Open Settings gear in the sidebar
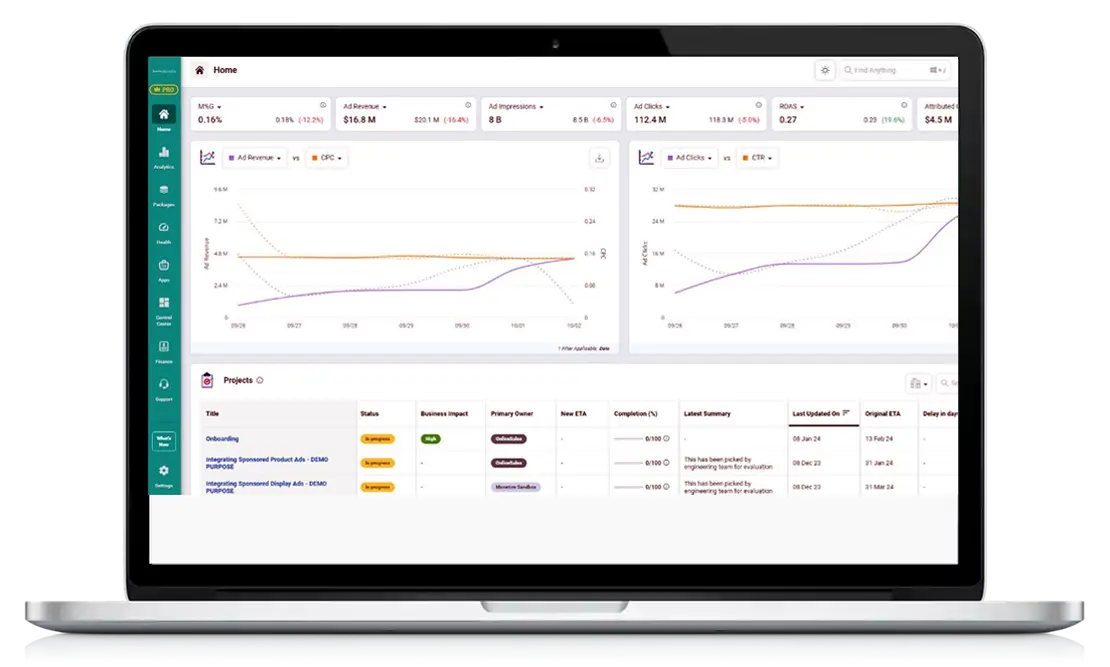The width and height of the screenshot is (1110, 667). 163,473
